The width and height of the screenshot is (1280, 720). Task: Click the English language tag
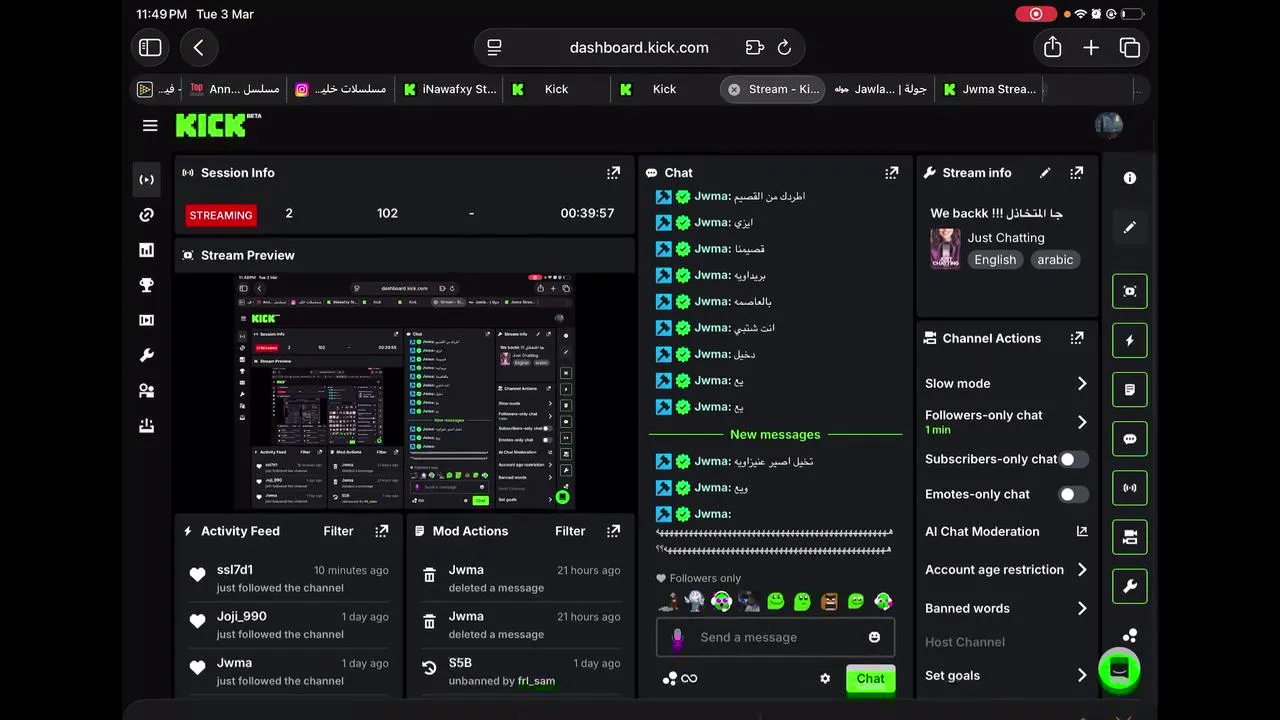[x=995, y=260]
